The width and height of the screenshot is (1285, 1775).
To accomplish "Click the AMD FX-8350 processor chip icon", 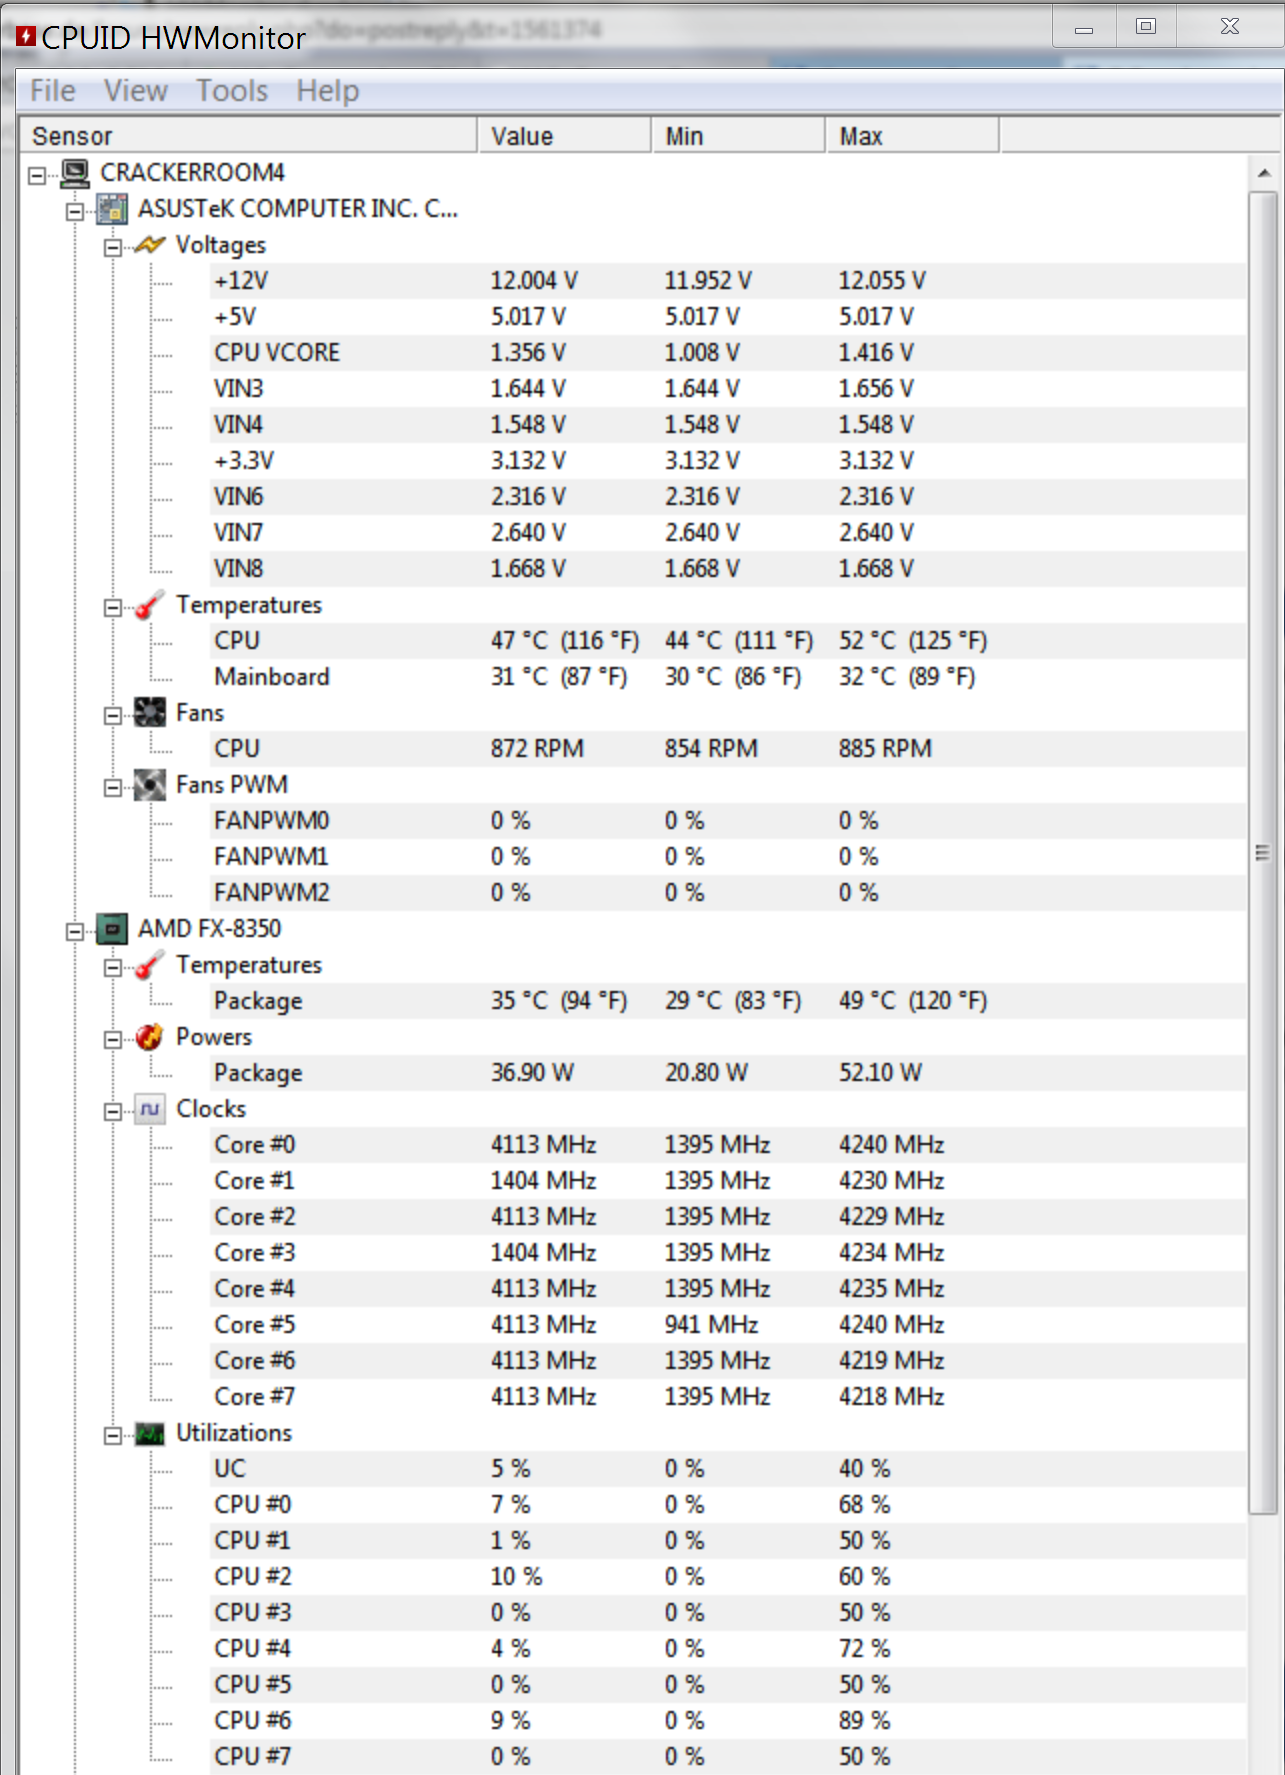I will (112, 929).
